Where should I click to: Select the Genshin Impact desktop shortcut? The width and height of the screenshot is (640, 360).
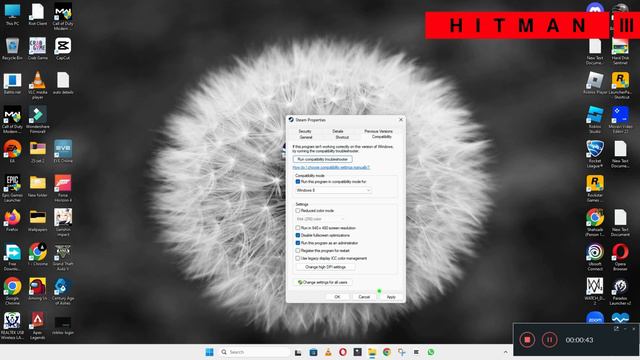tap(63, 222)
